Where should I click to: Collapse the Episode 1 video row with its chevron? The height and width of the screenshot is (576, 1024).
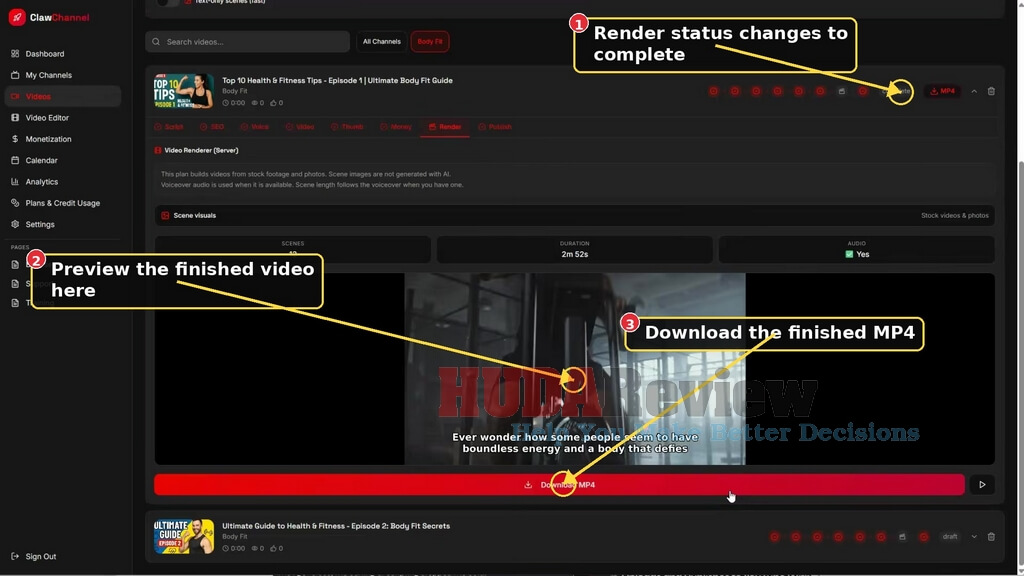[974, 91]
